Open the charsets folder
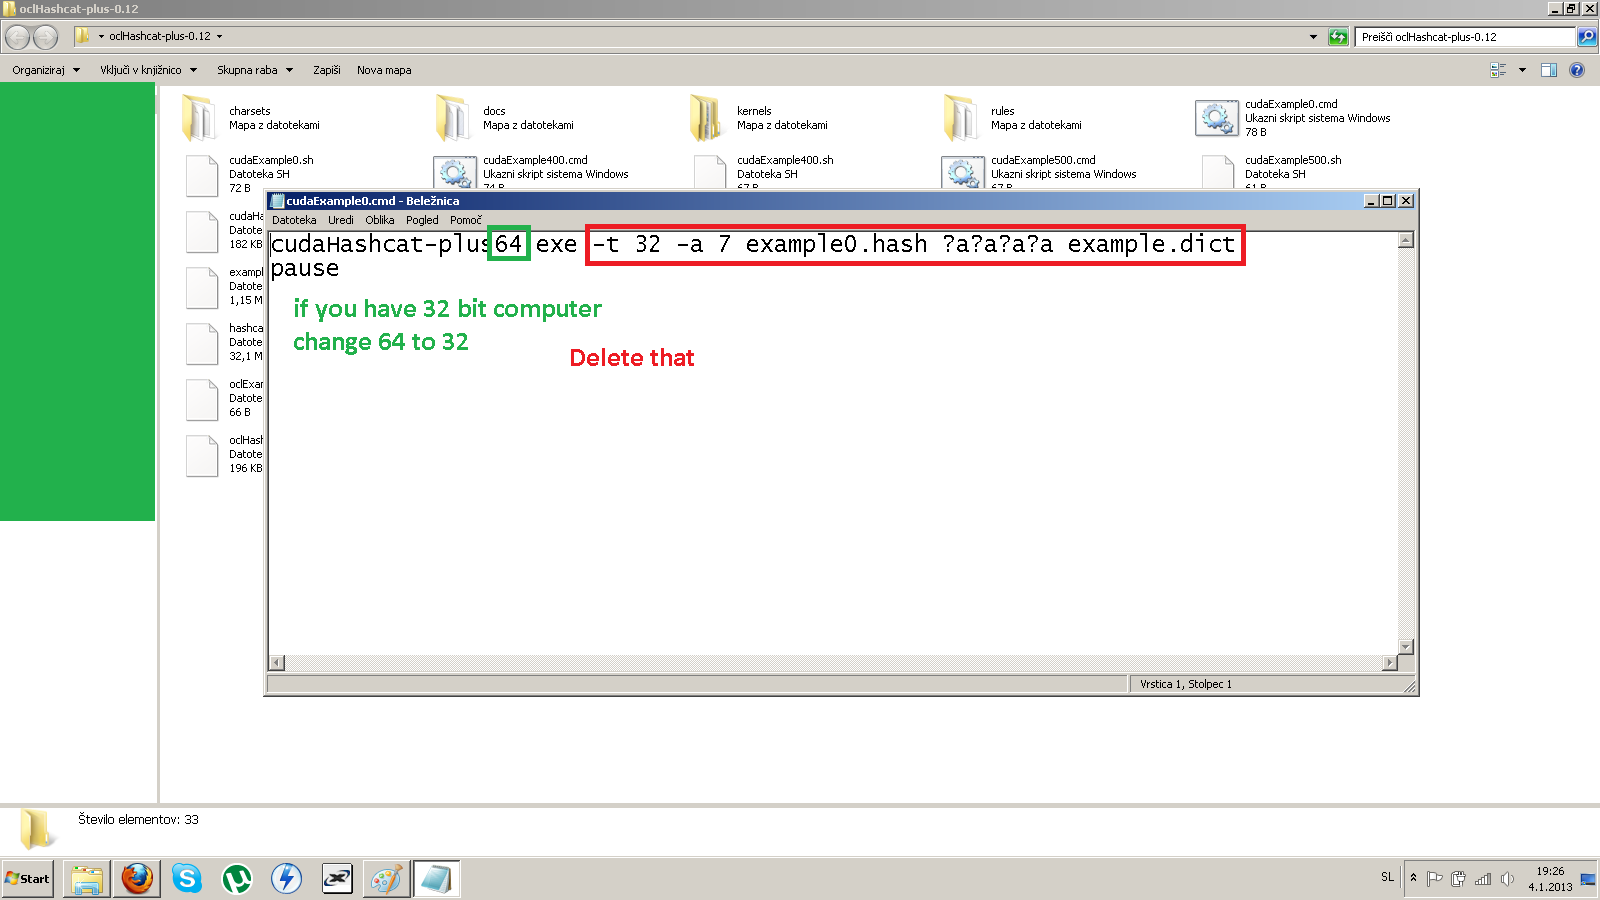This screenshot has height=900, width=1600. point(199,118)
